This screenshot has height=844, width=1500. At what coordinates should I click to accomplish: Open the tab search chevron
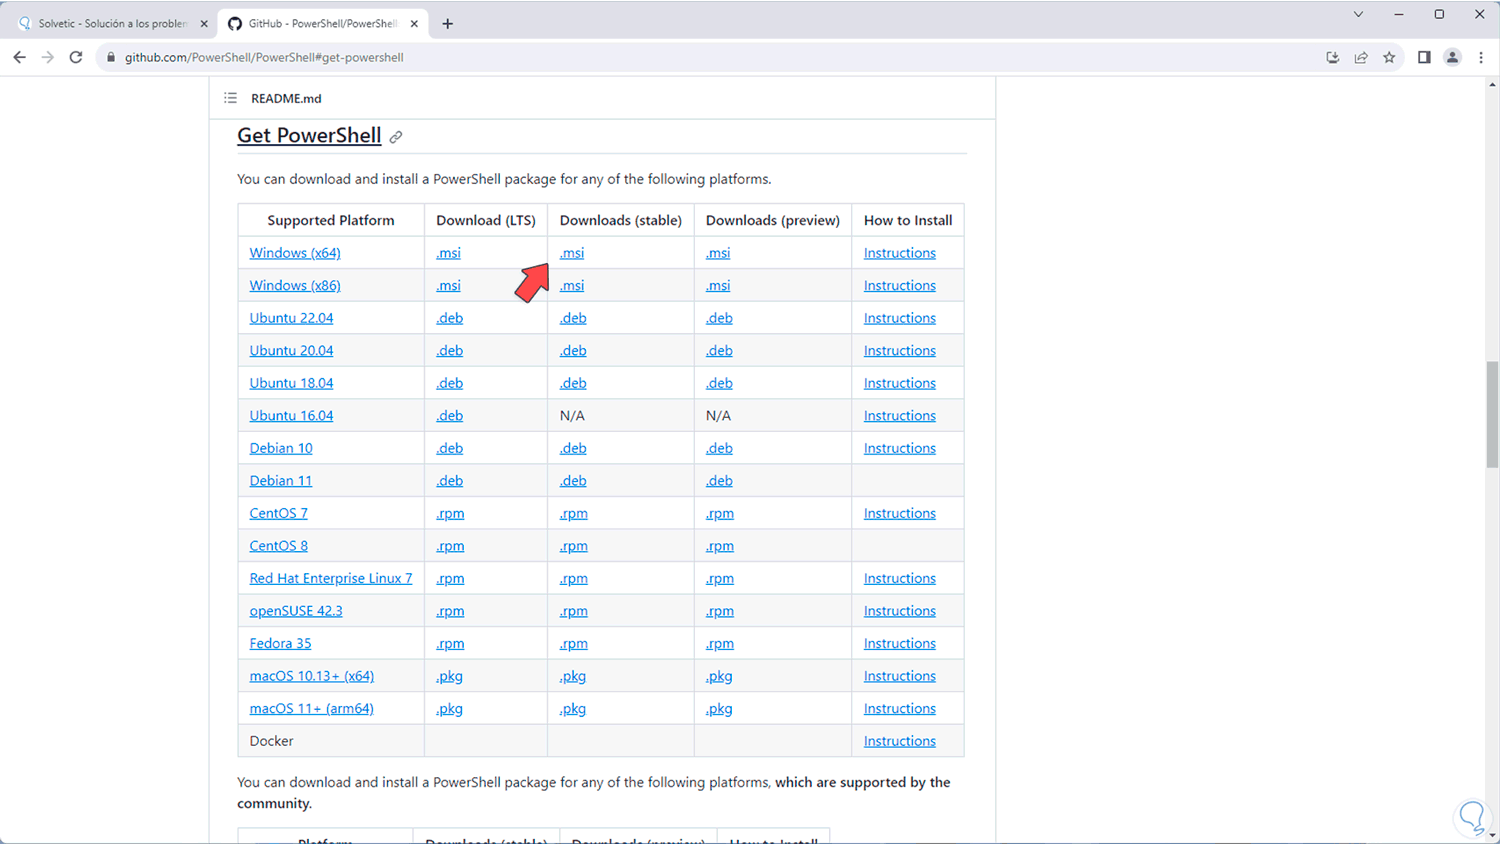[x=1358, y=14]
